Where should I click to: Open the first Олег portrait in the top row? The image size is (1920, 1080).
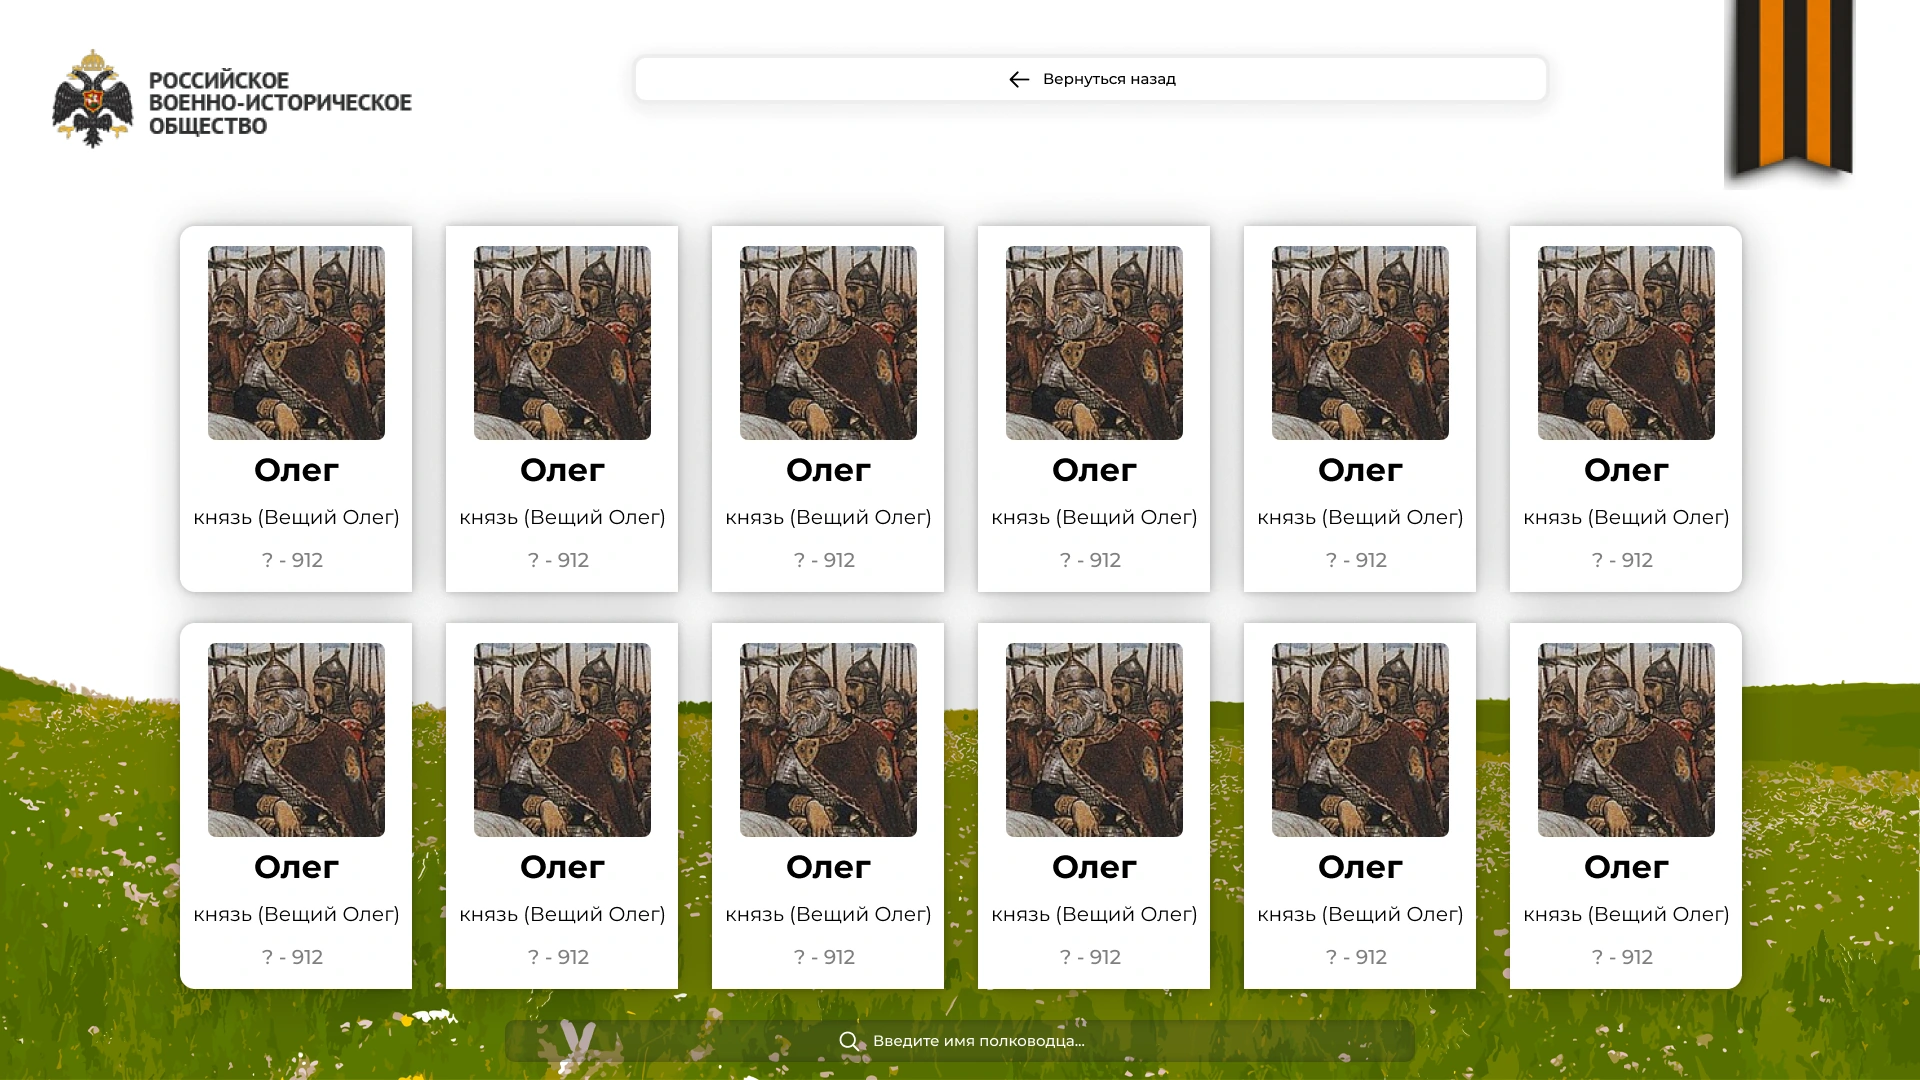[296, 343]
